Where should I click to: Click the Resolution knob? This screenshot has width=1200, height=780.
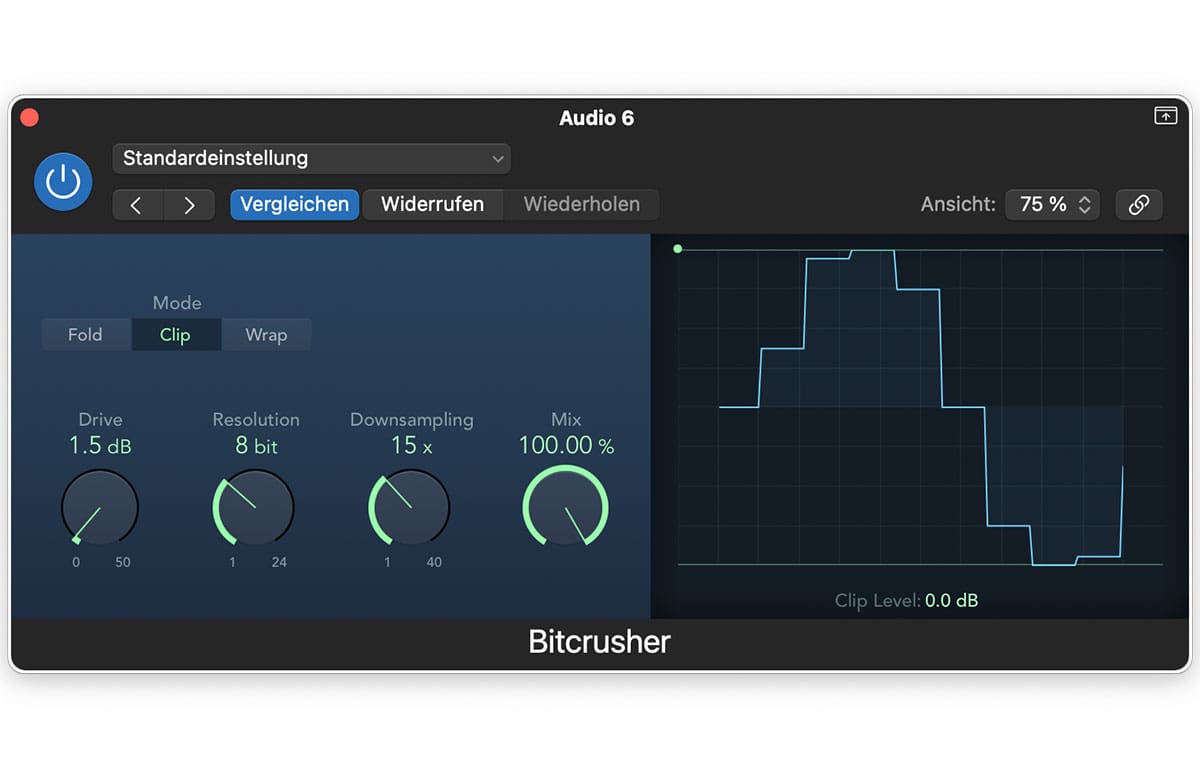[x=254, y=507]
